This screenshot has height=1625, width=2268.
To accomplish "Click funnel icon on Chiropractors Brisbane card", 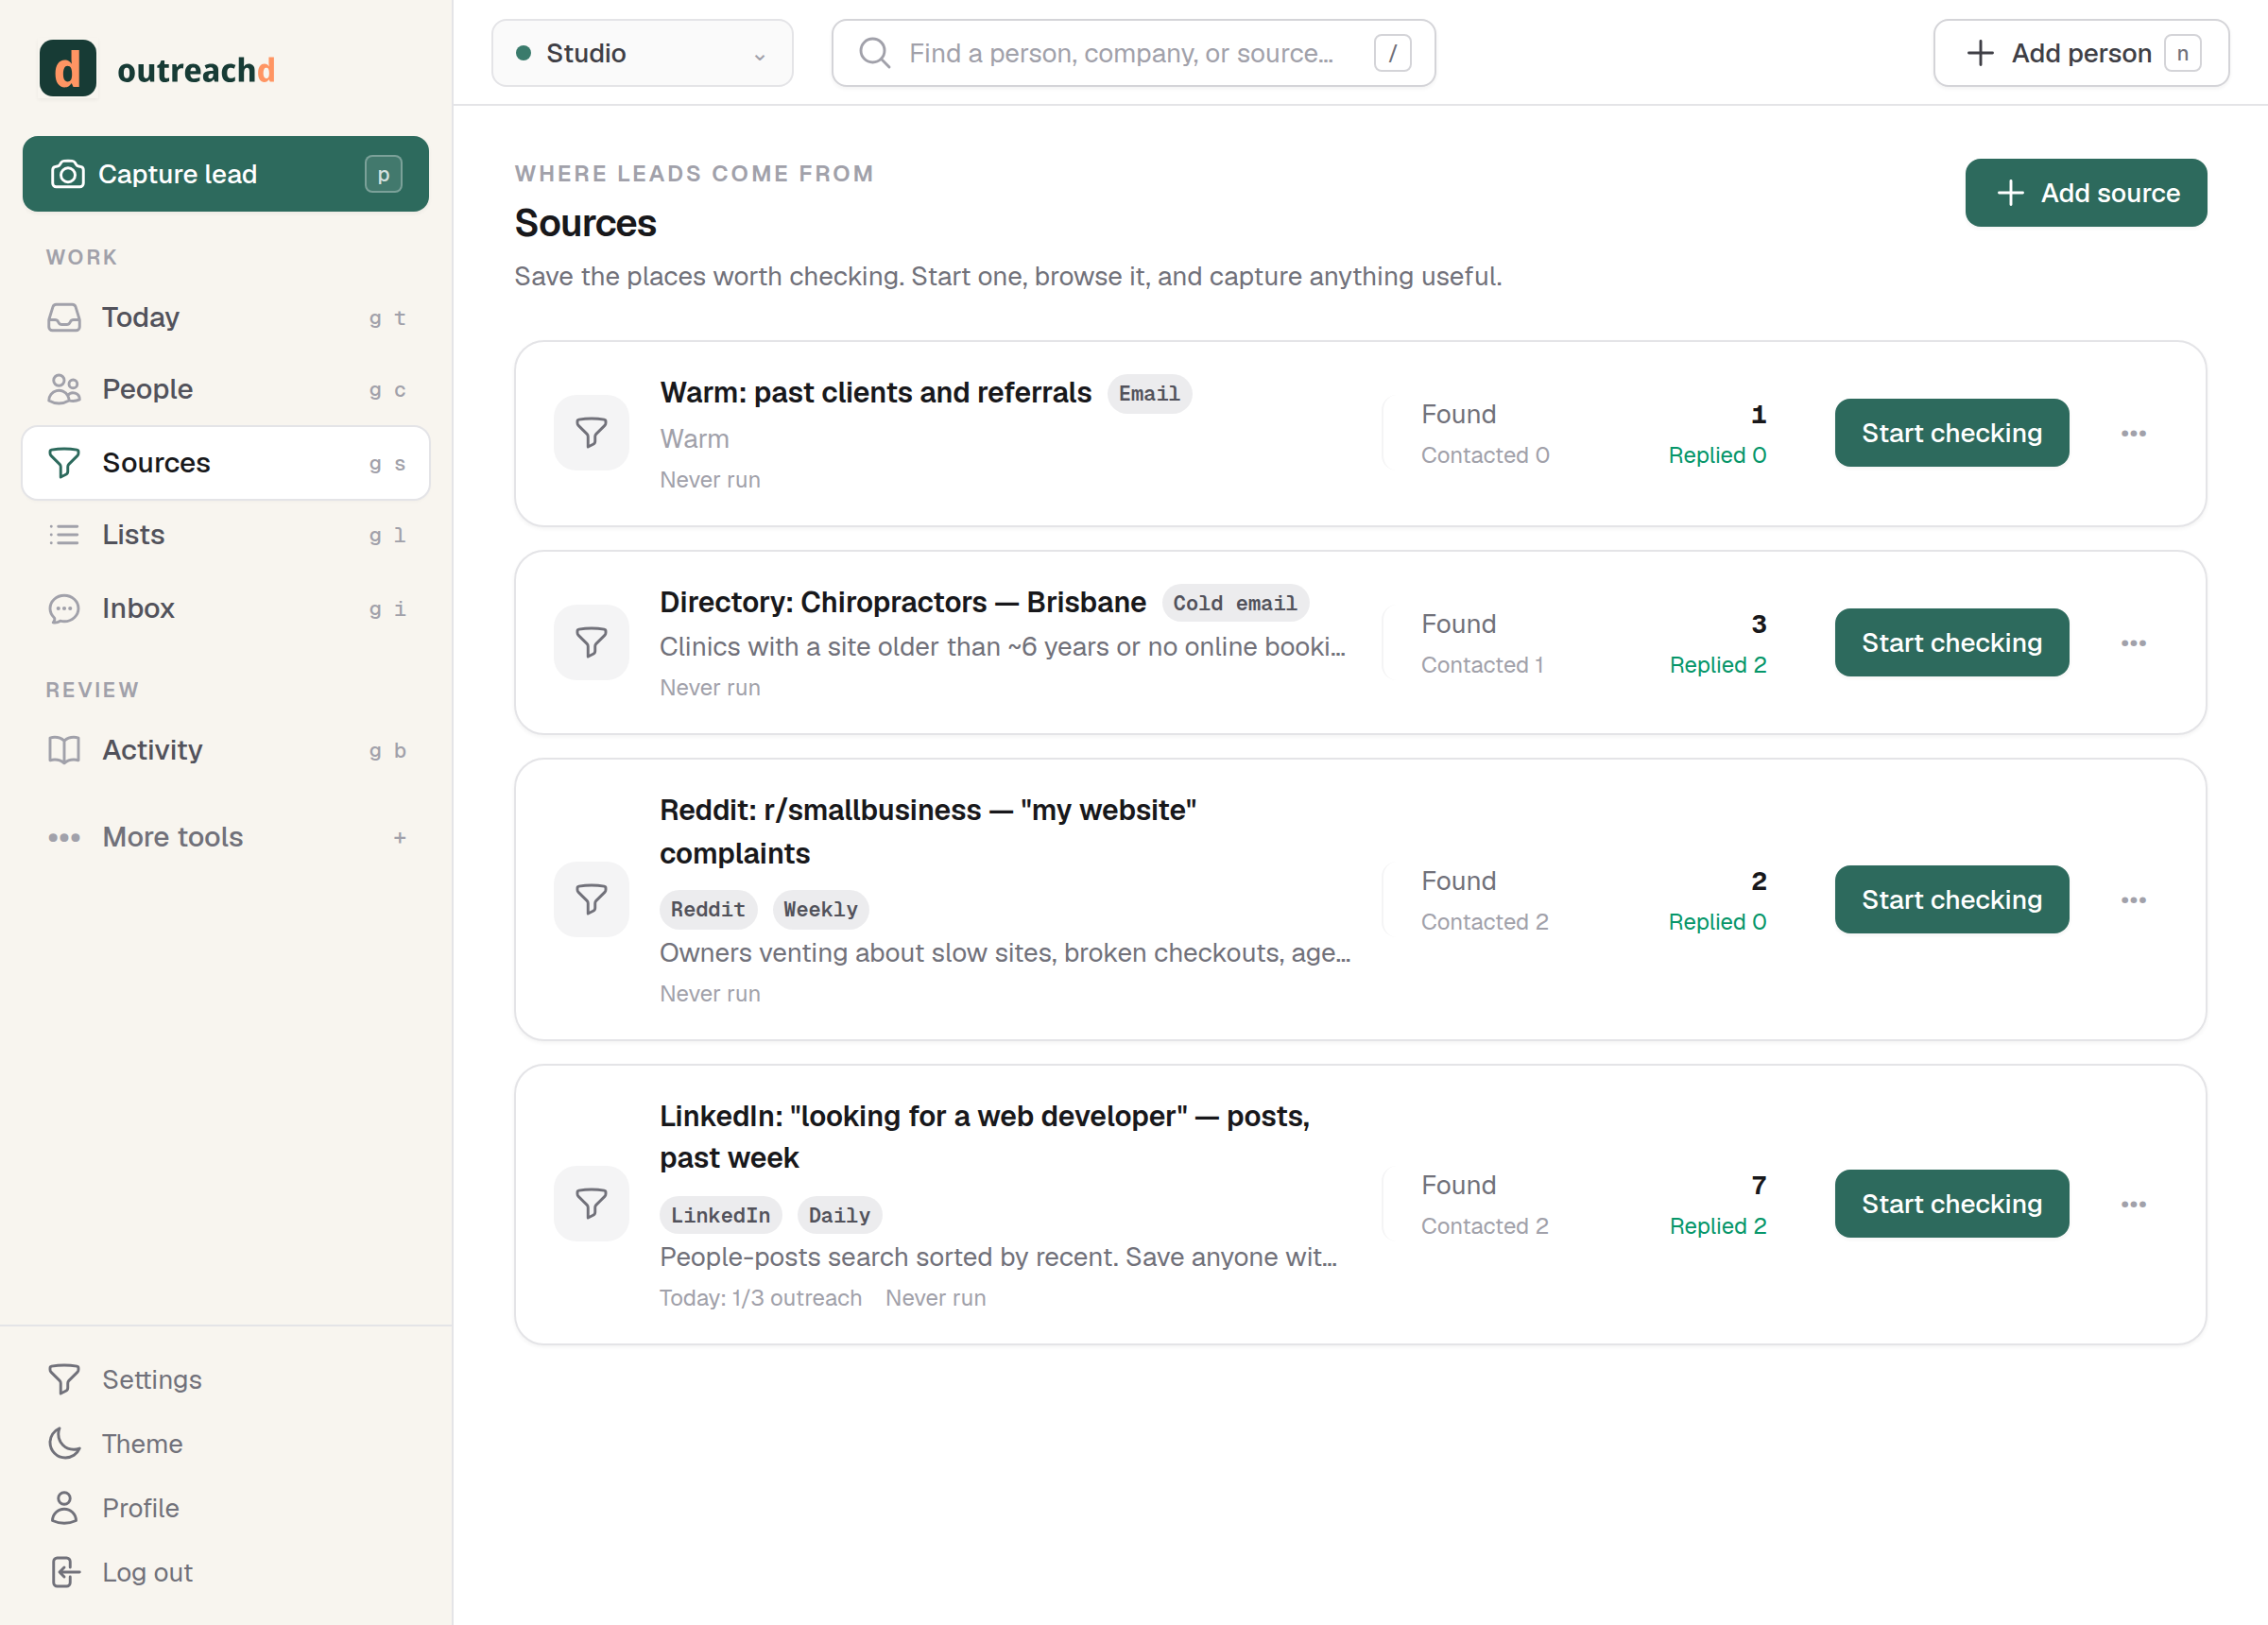I will coord(591,642).
